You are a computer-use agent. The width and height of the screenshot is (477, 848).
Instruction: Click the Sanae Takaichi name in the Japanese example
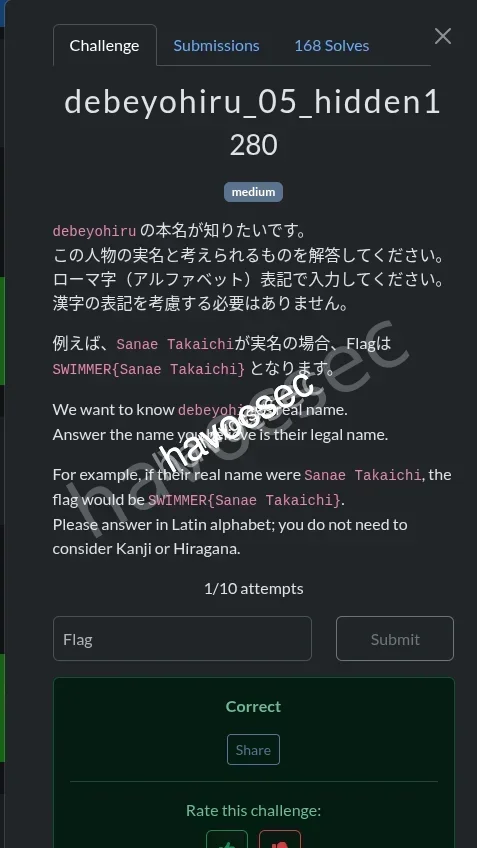(175, 344)
